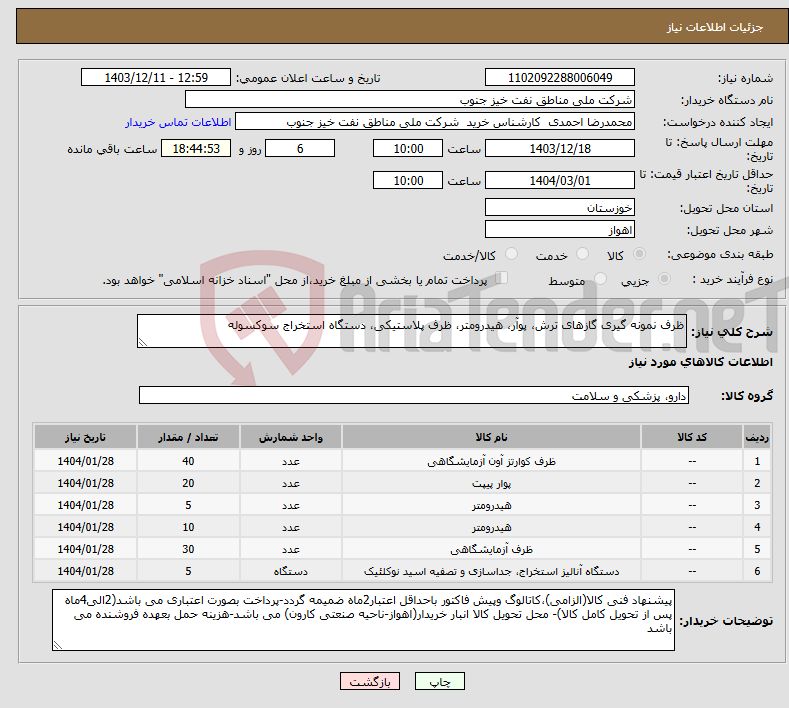Select the متوسط purchase type radio
Image resolution: width=789 pixels, height=708 pixels.
[600, 278]
